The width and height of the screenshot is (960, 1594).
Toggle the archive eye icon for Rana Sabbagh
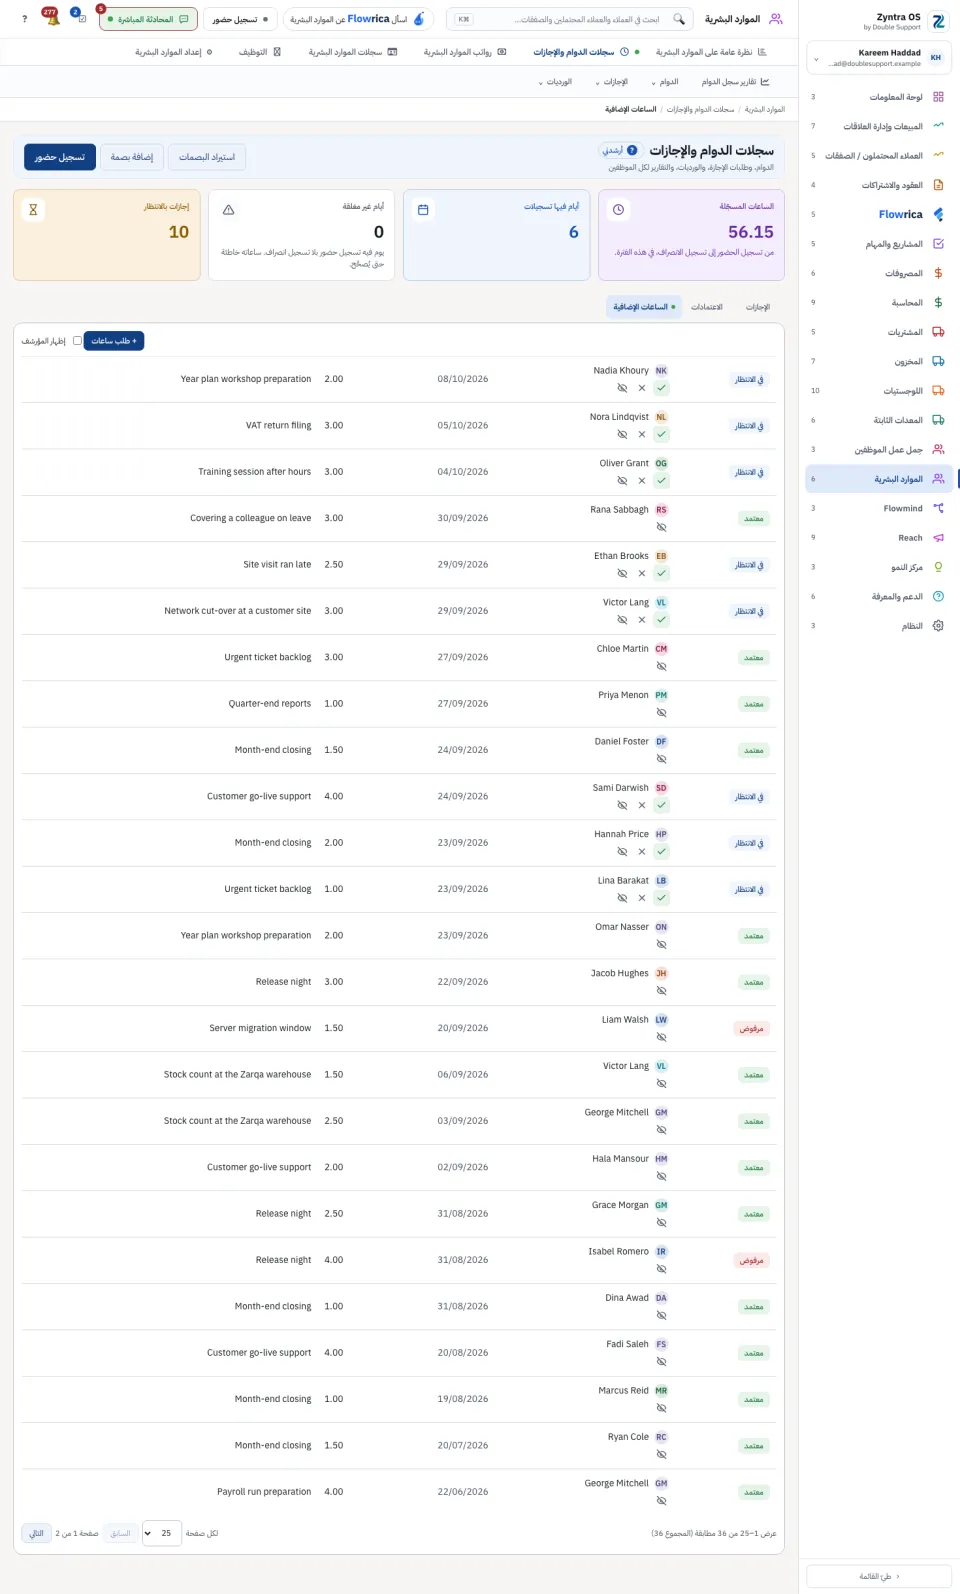661,527
